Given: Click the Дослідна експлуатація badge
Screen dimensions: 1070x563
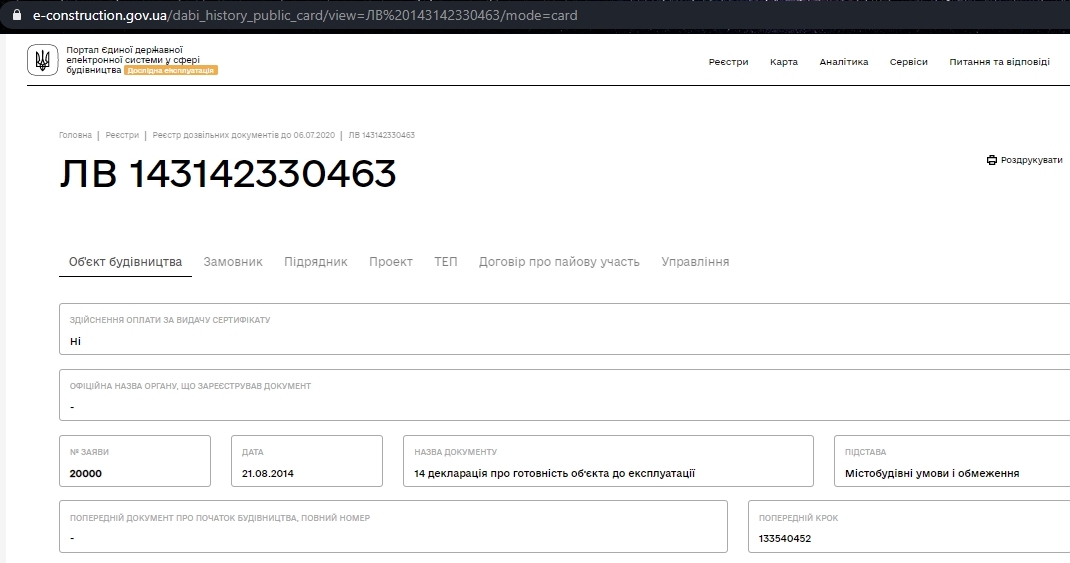Looking at the screenshot, I should point(171,70).
